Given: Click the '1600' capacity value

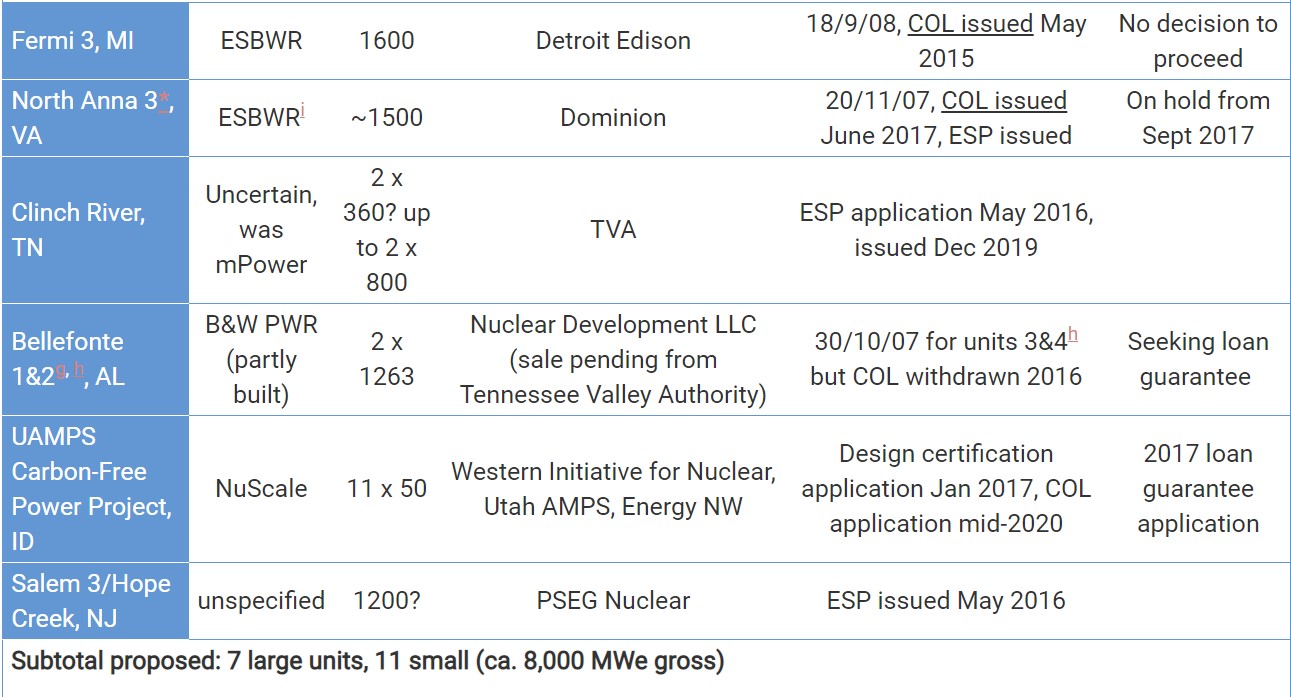Looking at the screenshot, I should 387,41.
